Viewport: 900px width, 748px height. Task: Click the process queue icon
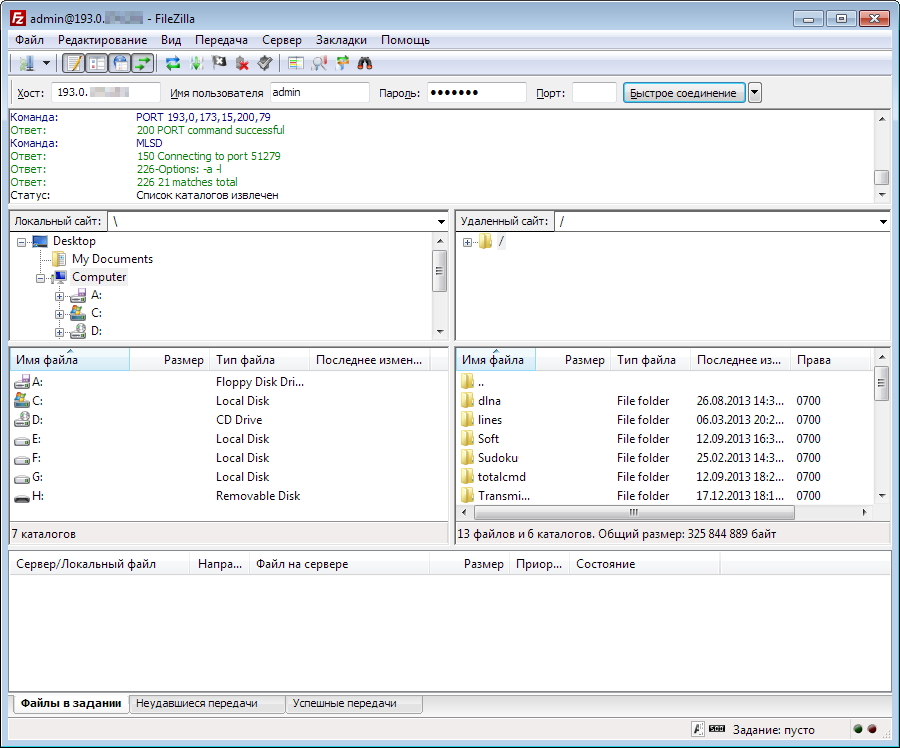click(x=196, y=63)
